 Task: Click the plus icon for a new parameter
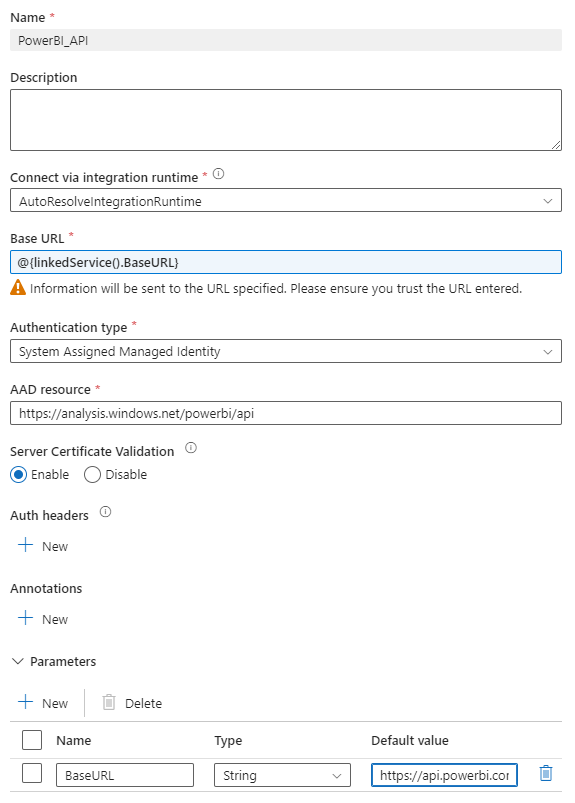coord(26,702)
